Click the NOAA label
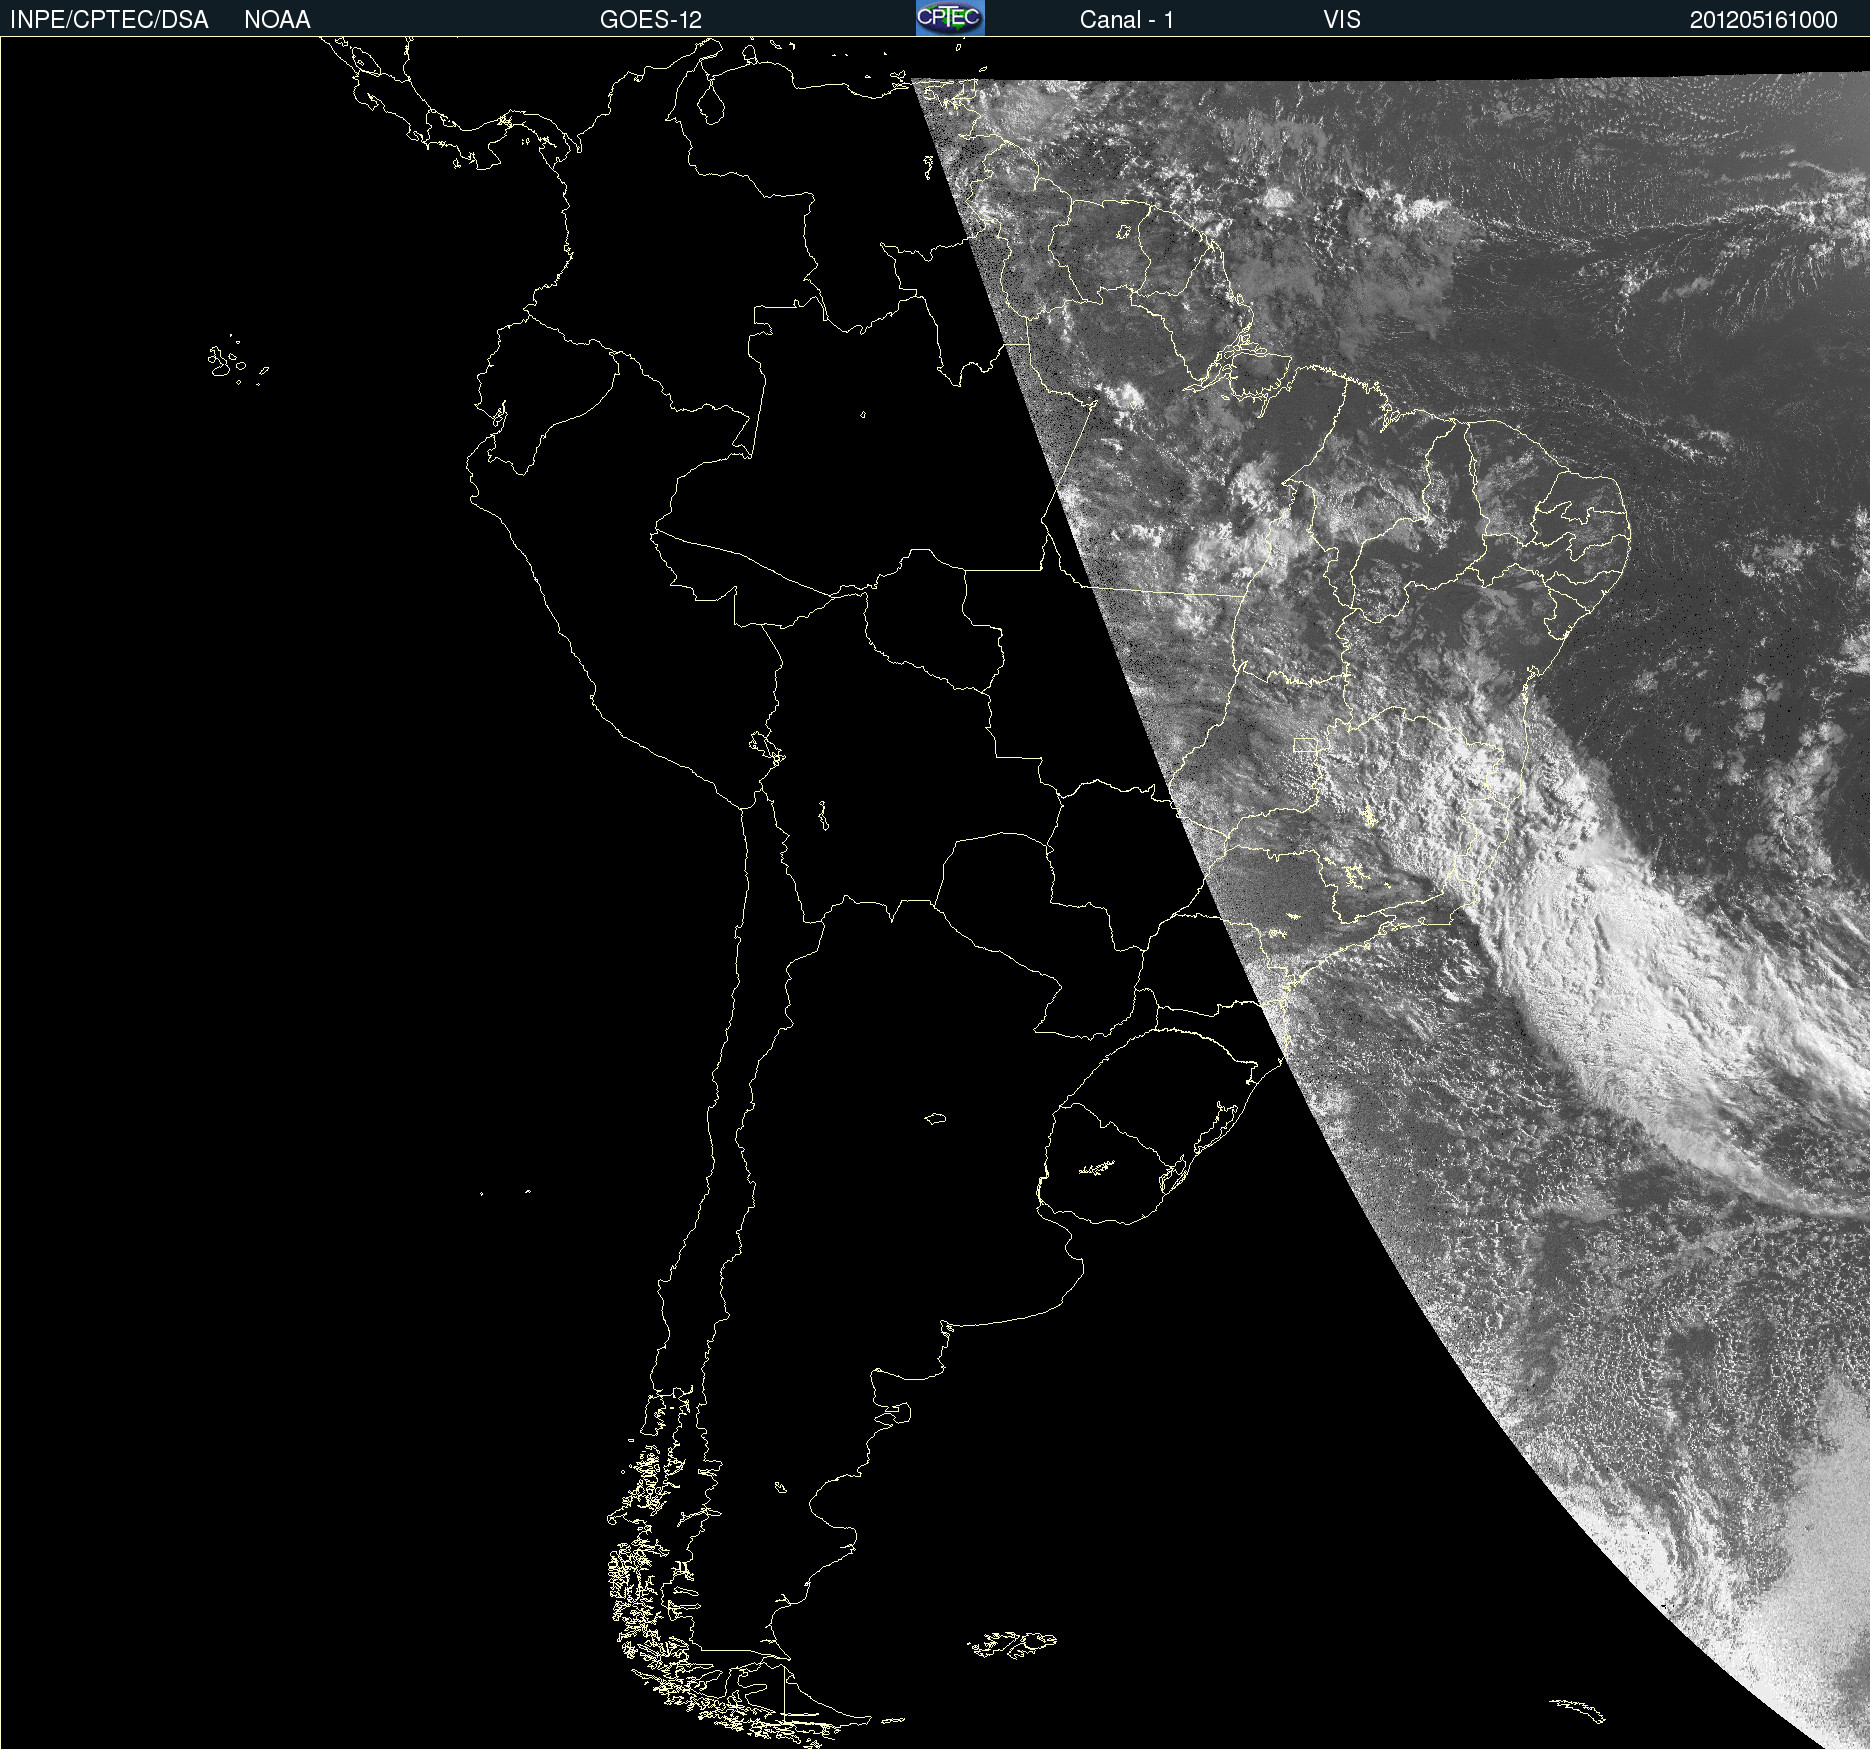Screen dimensions: 1870x1750 pos(277,20)
